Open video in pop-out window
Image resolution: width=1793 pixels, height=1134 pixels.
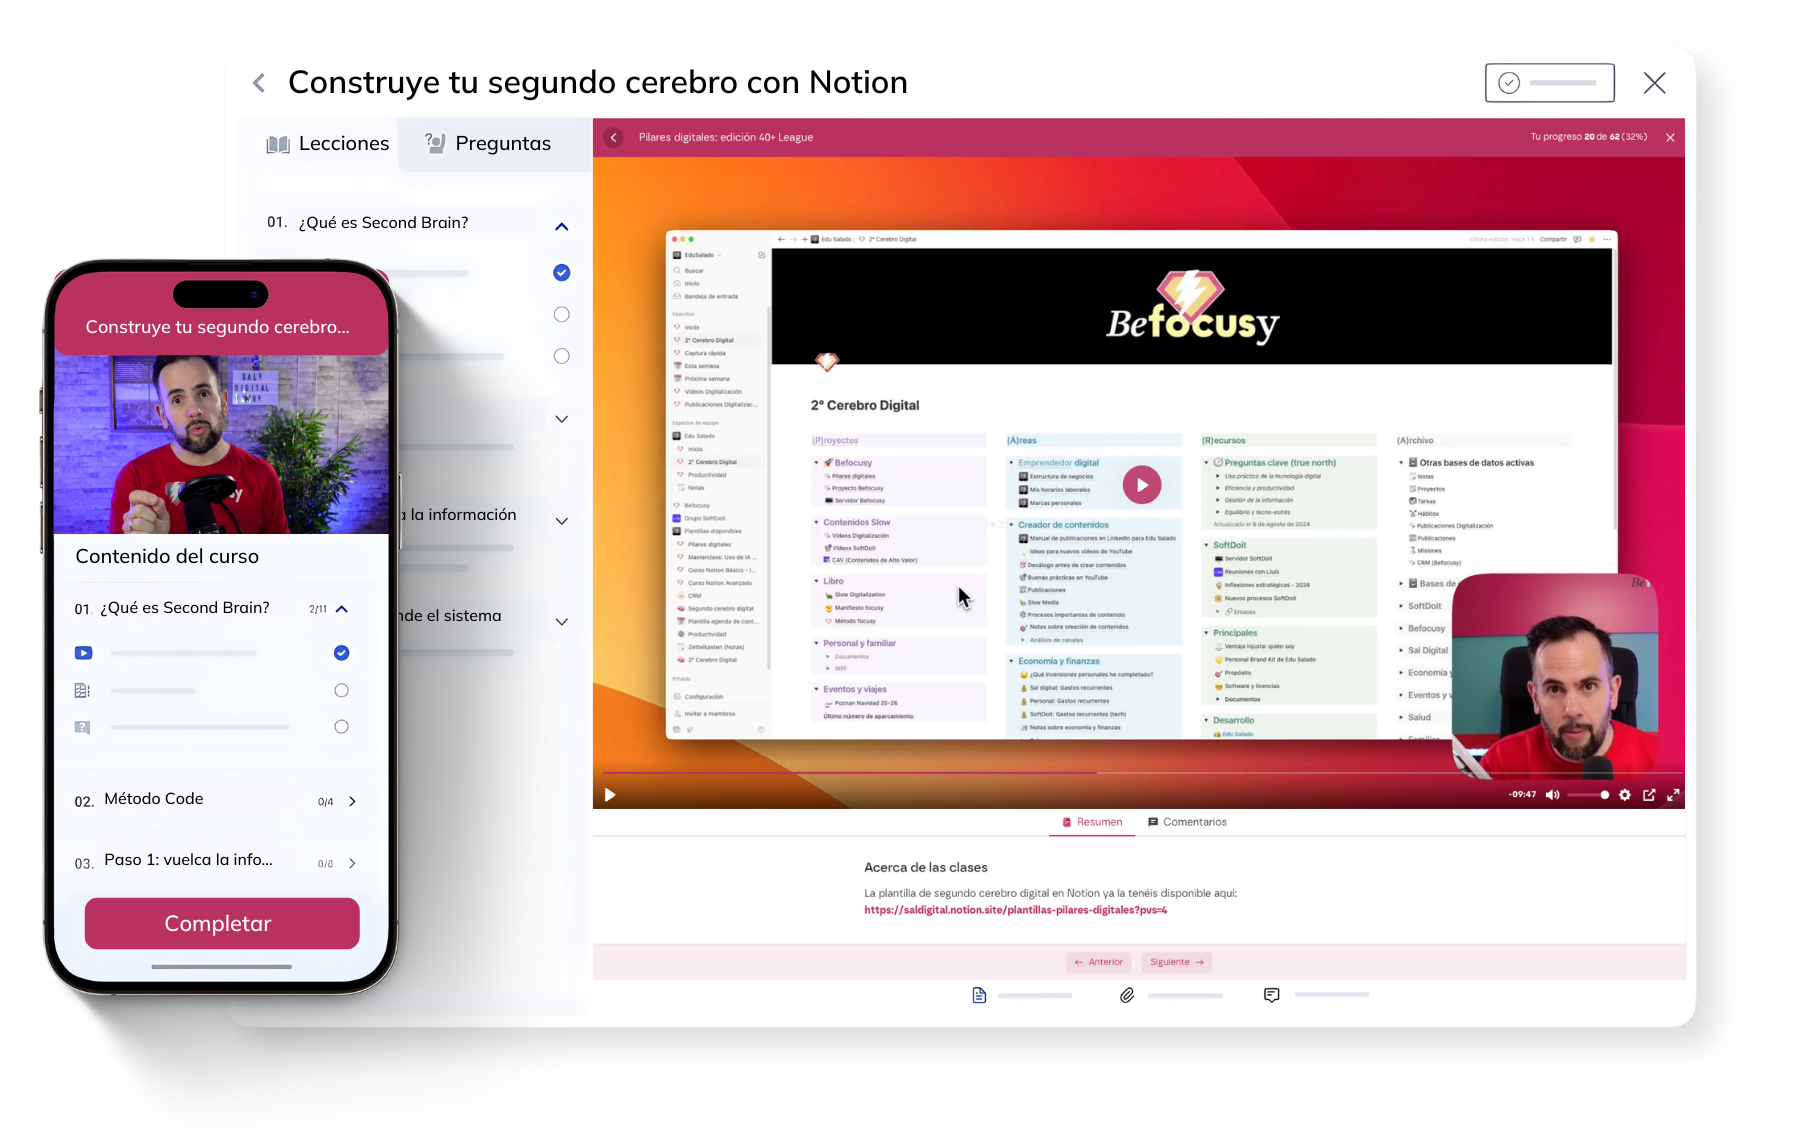[1649, 795]
